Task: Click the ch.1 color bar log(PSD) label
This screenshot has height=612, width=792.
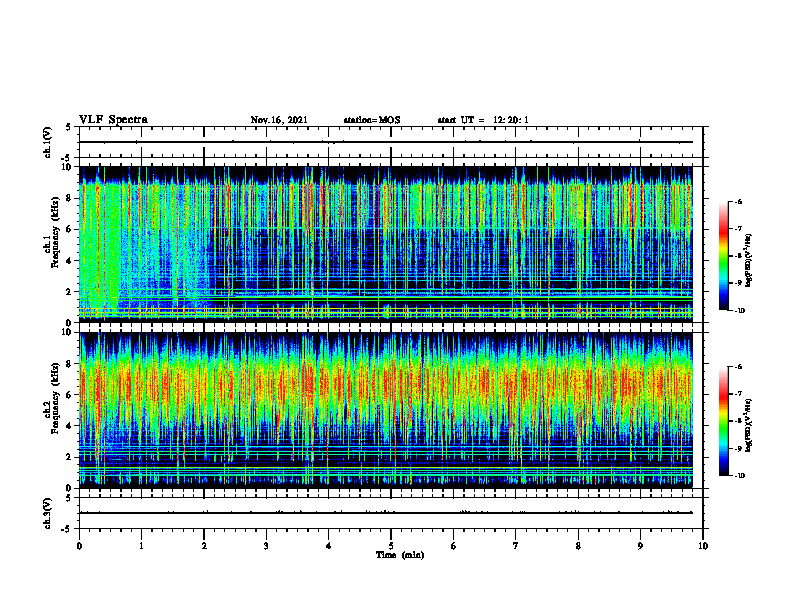Action: click(x=750, y=260)
